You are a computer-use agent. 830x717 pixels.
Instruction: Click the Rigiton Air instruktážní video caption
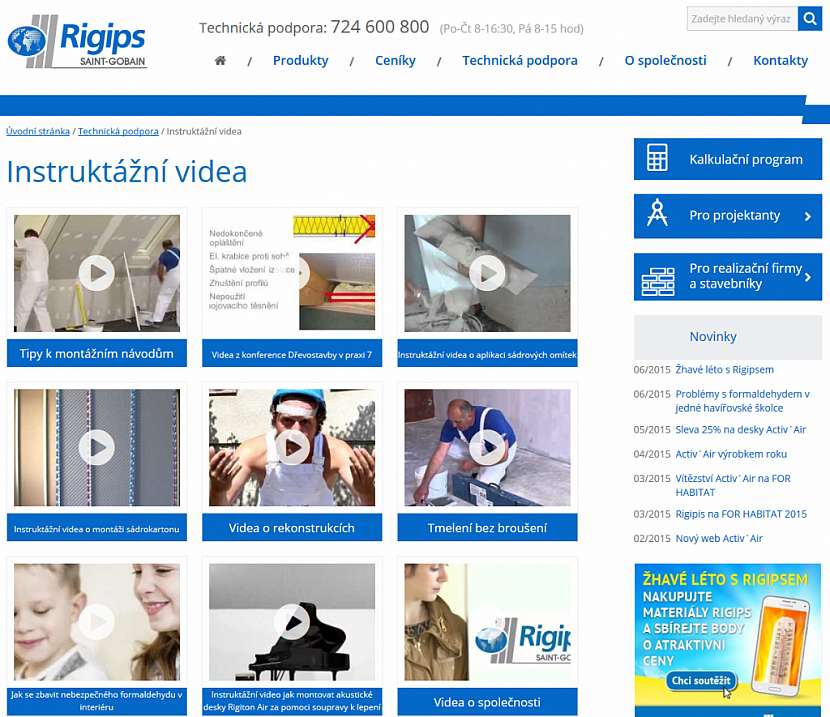[x=292, y=701]
